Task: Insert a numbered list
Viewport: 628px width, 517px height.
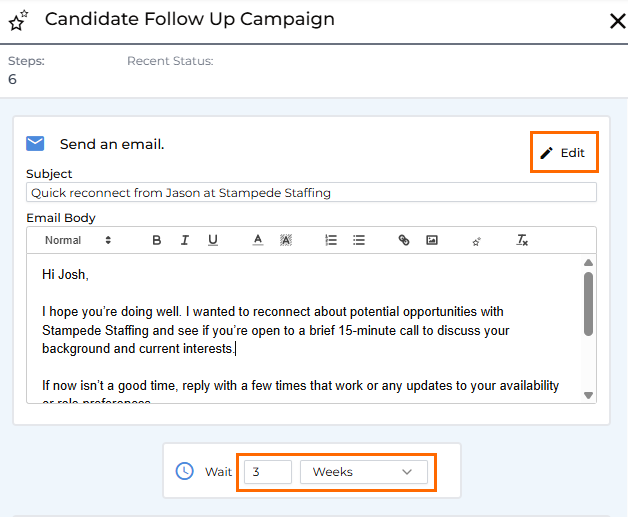Action: pos(331,240)
